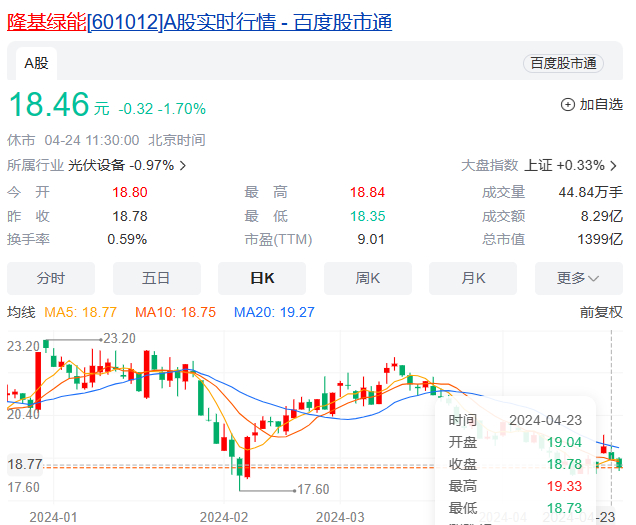
Task: Click the 23.20 high-point chart annotation
Action: pos(119,338)
